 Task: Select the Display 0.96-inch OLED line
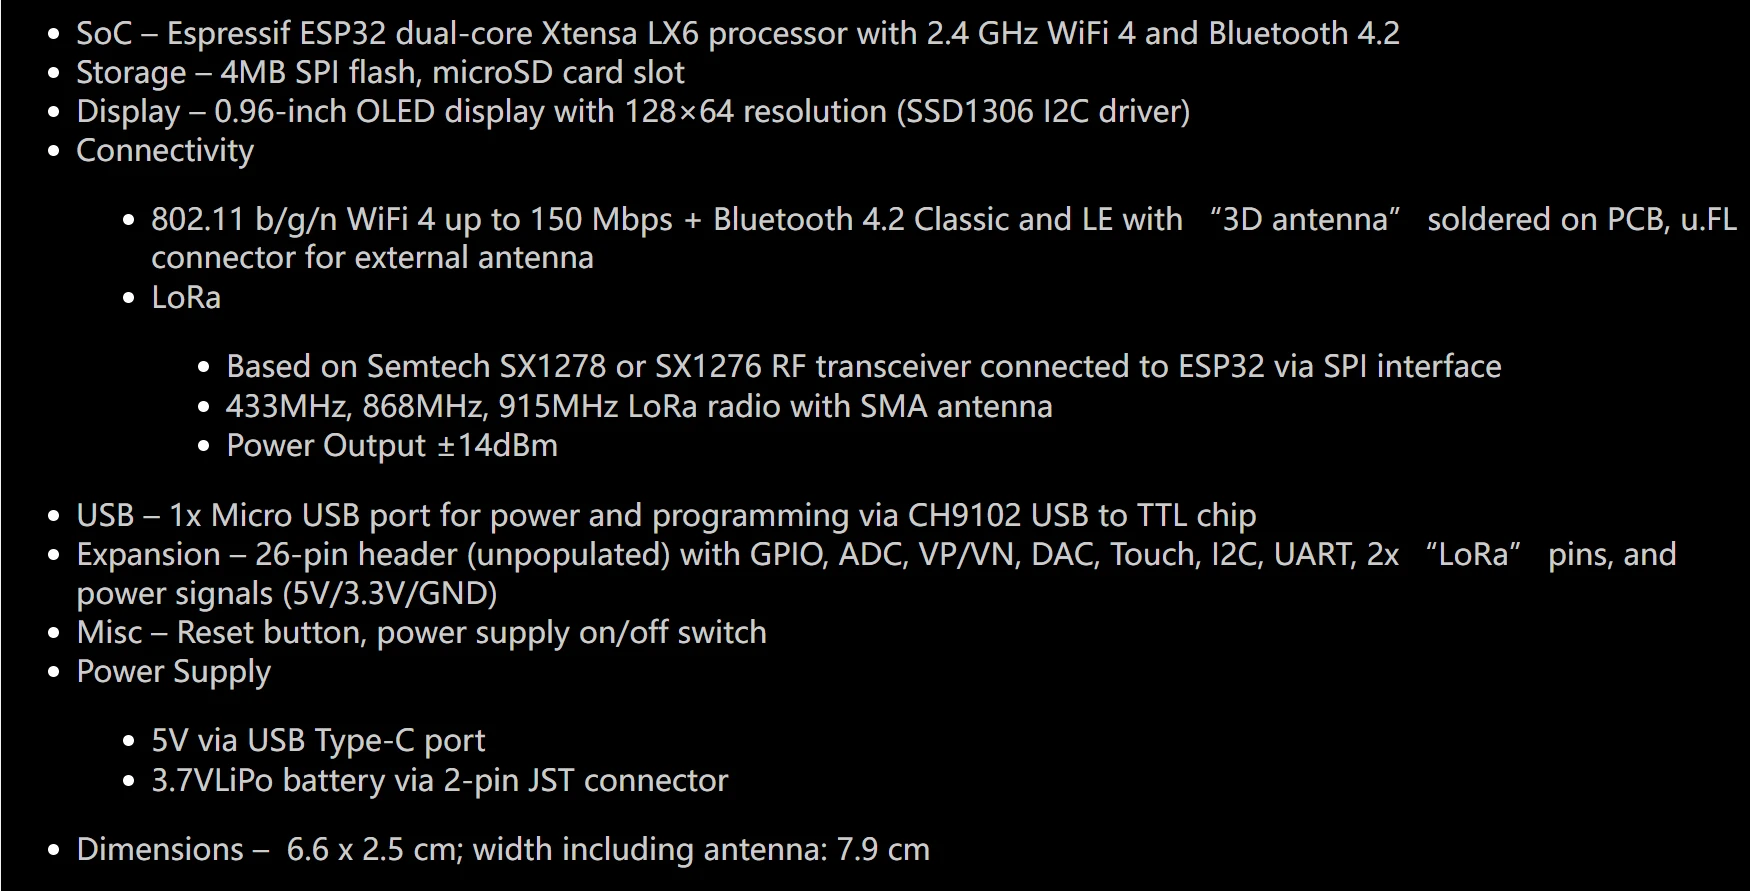coord(633,111)
